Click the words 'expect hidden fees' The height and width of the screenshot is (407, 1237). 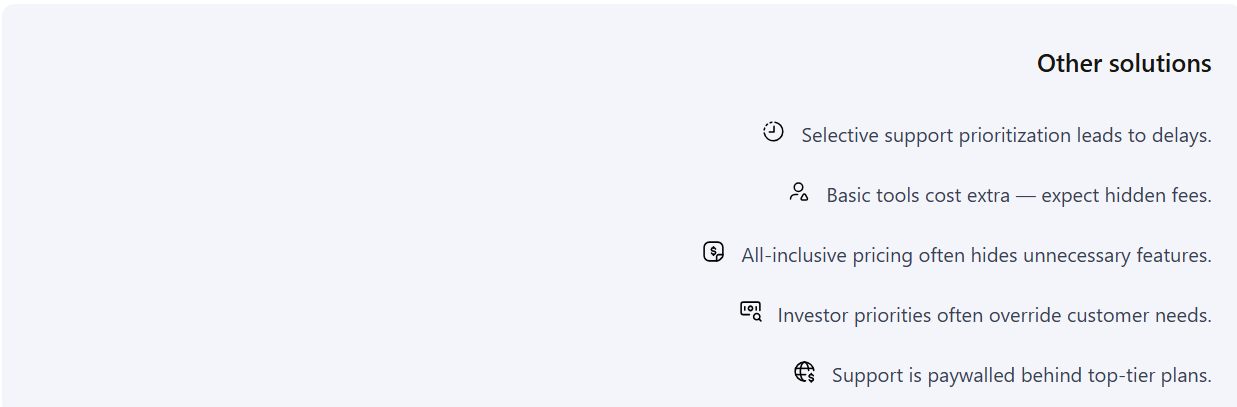click(x=1126, y=195)
